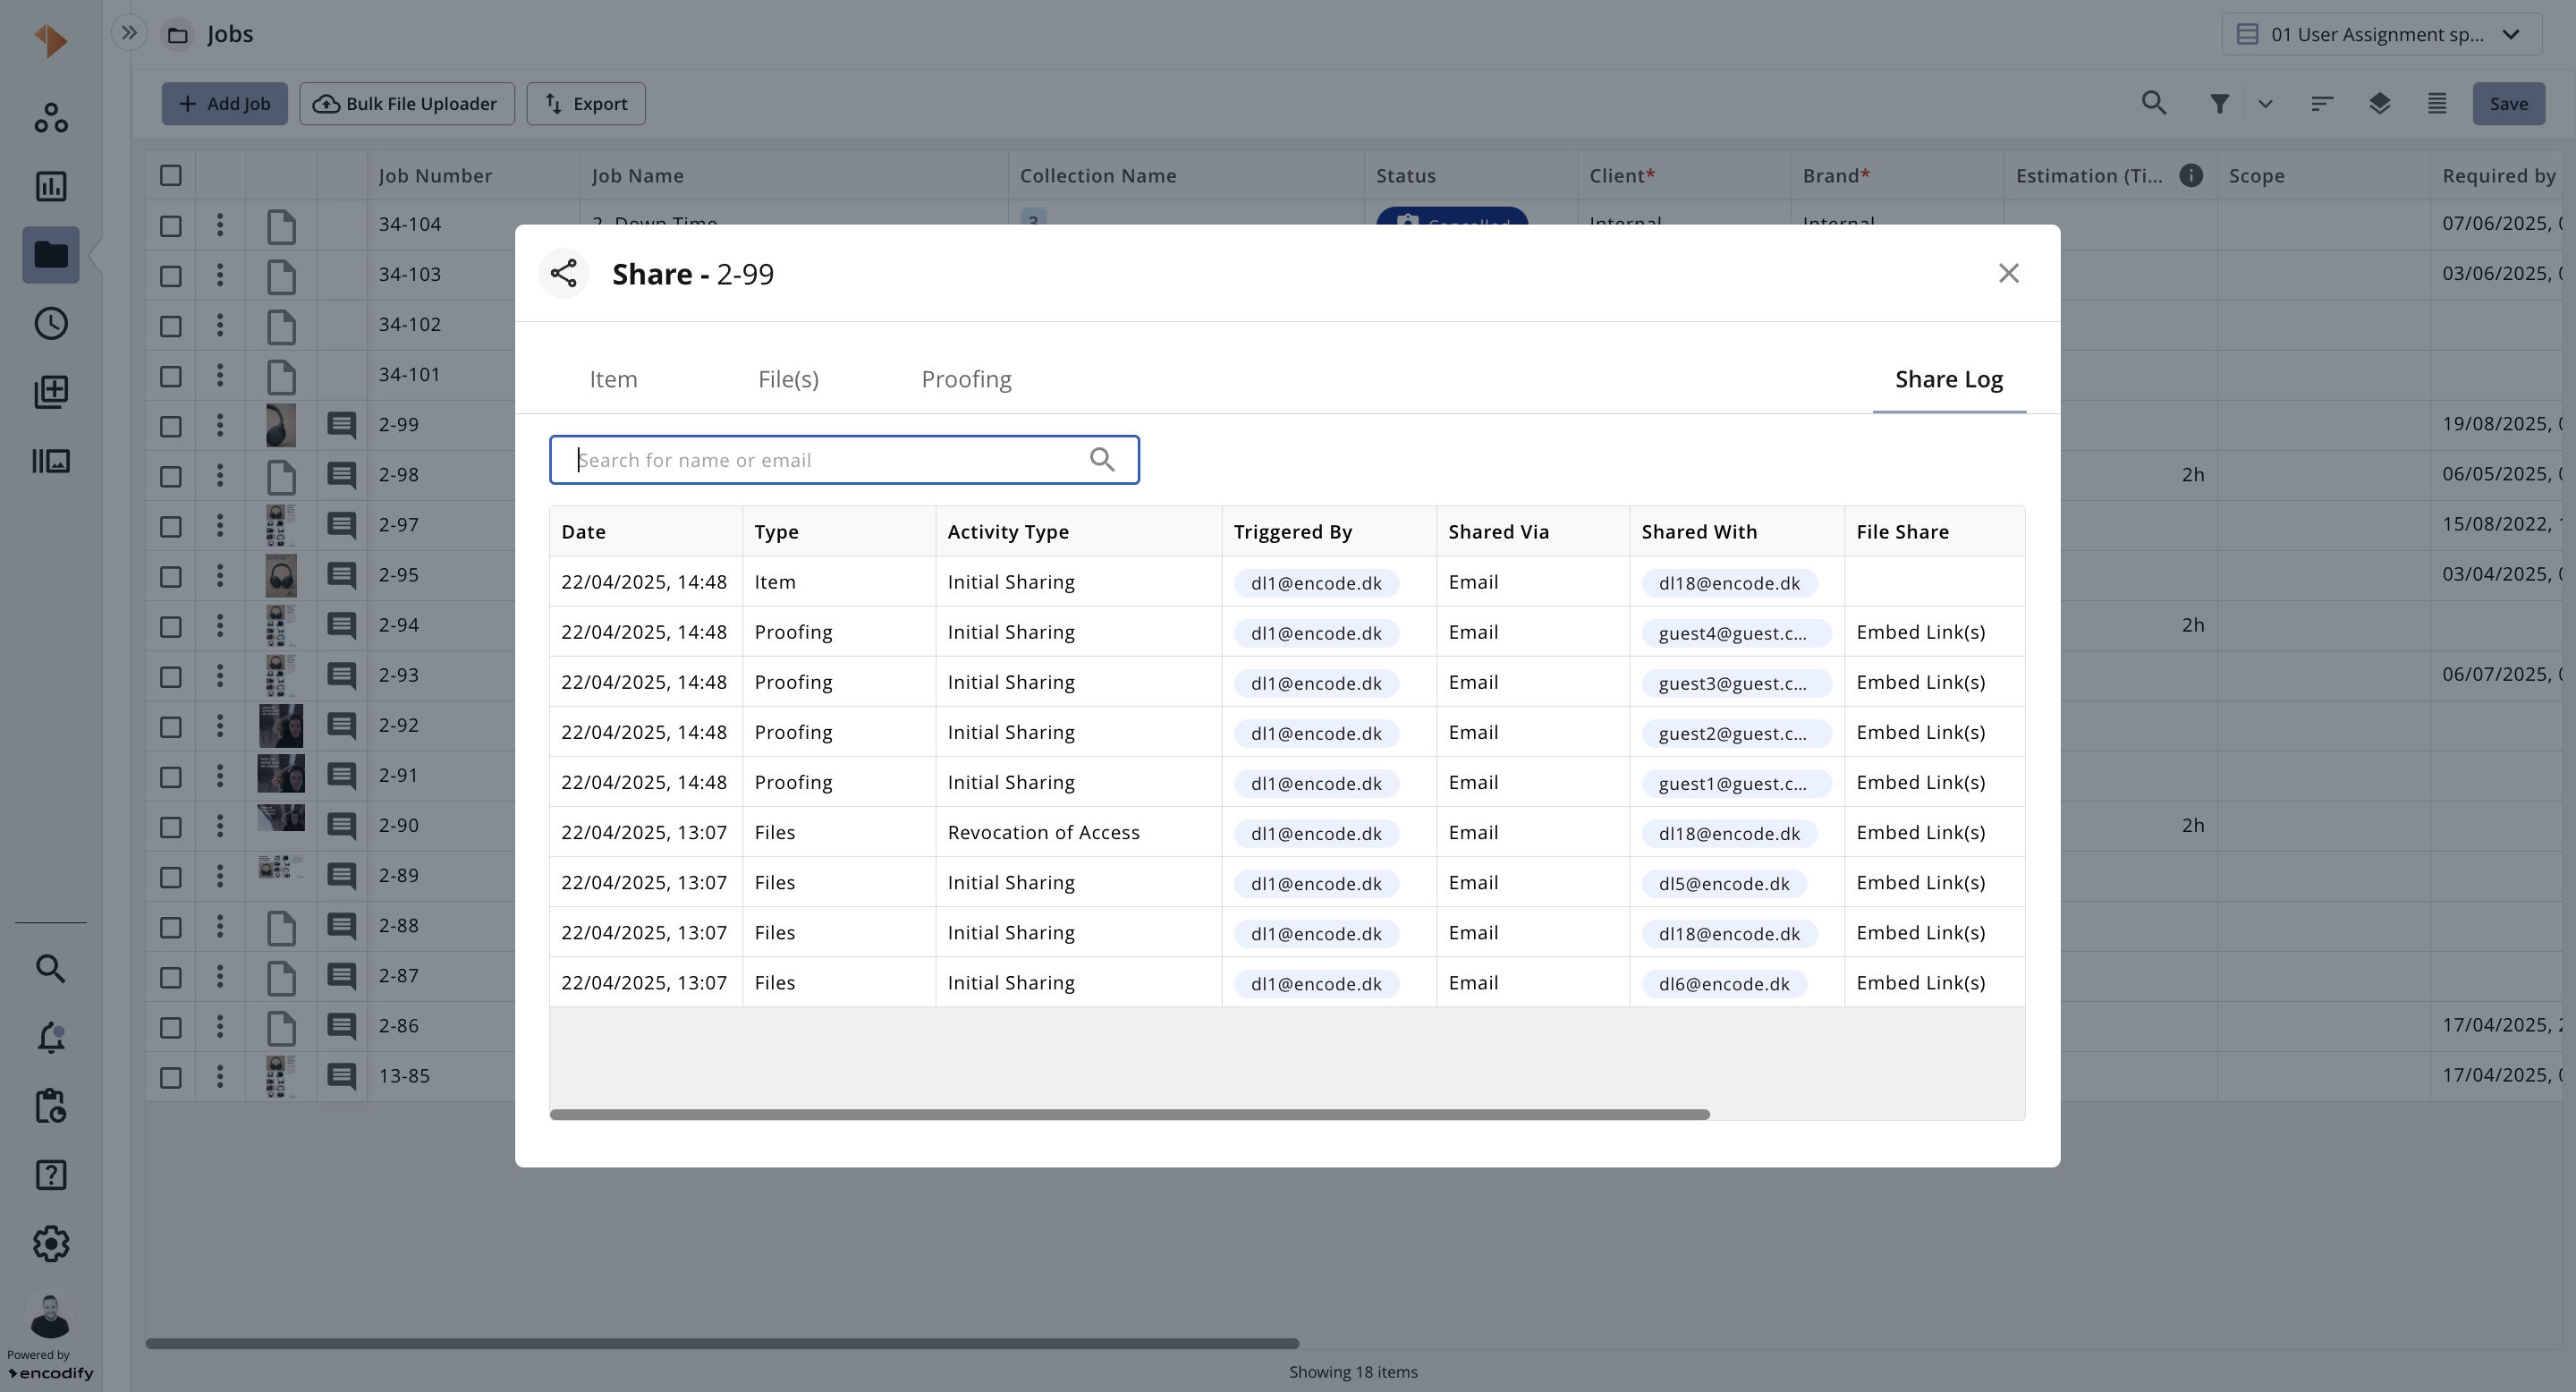Check the checkbox for job 13-85
The height and width of the screenshot is (1392, 2576).
pyautogui.click(x=171, y=1077)
